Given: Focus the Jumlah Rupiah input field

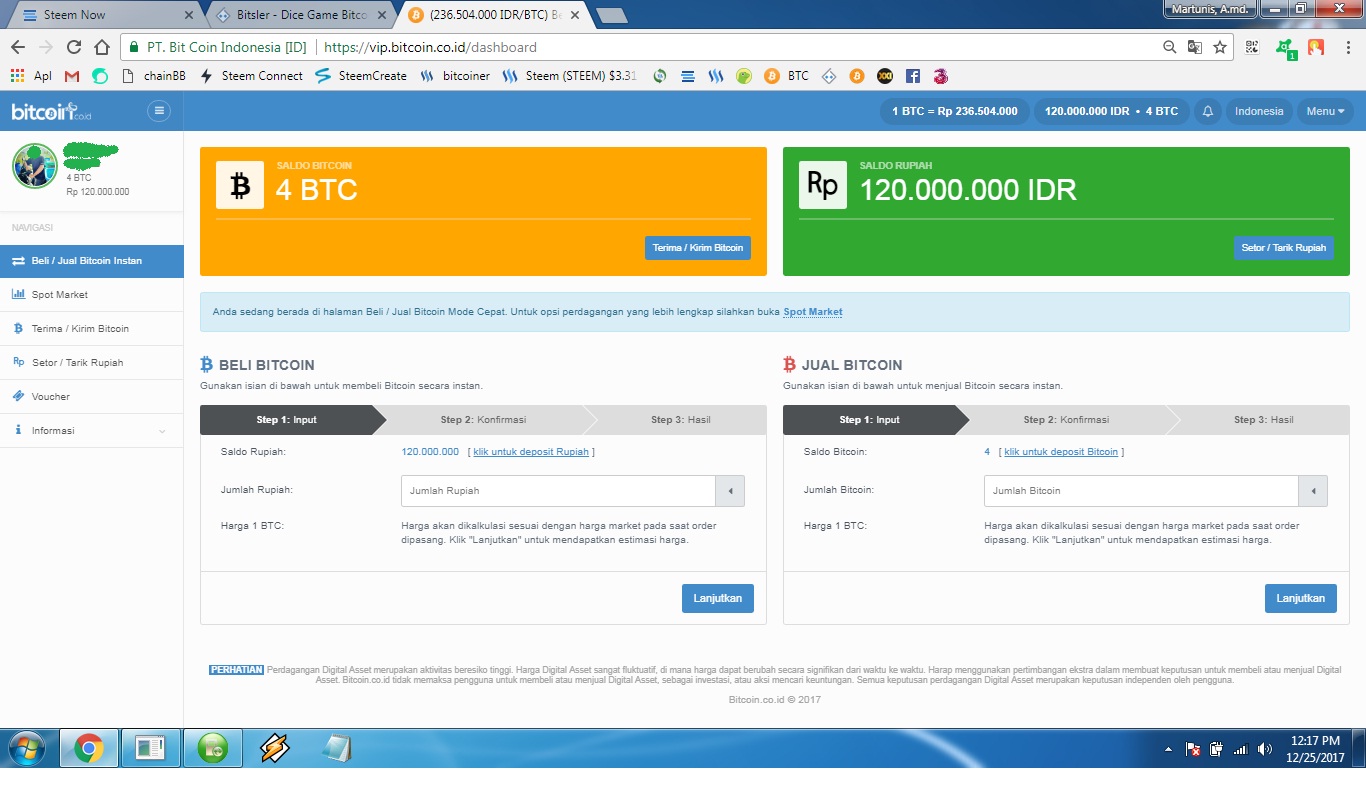Looking at the screenshot, I should click(558, 491).
